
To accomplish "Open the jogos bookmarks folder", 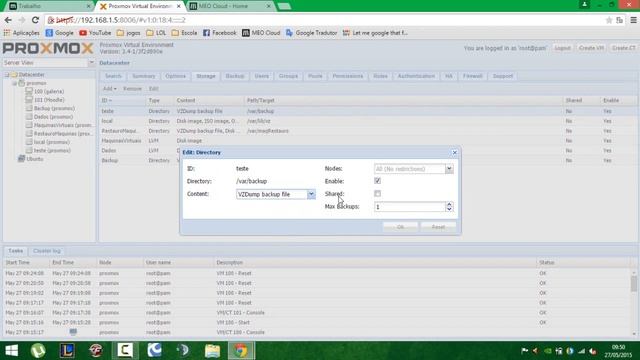I will tap(129, 33).
